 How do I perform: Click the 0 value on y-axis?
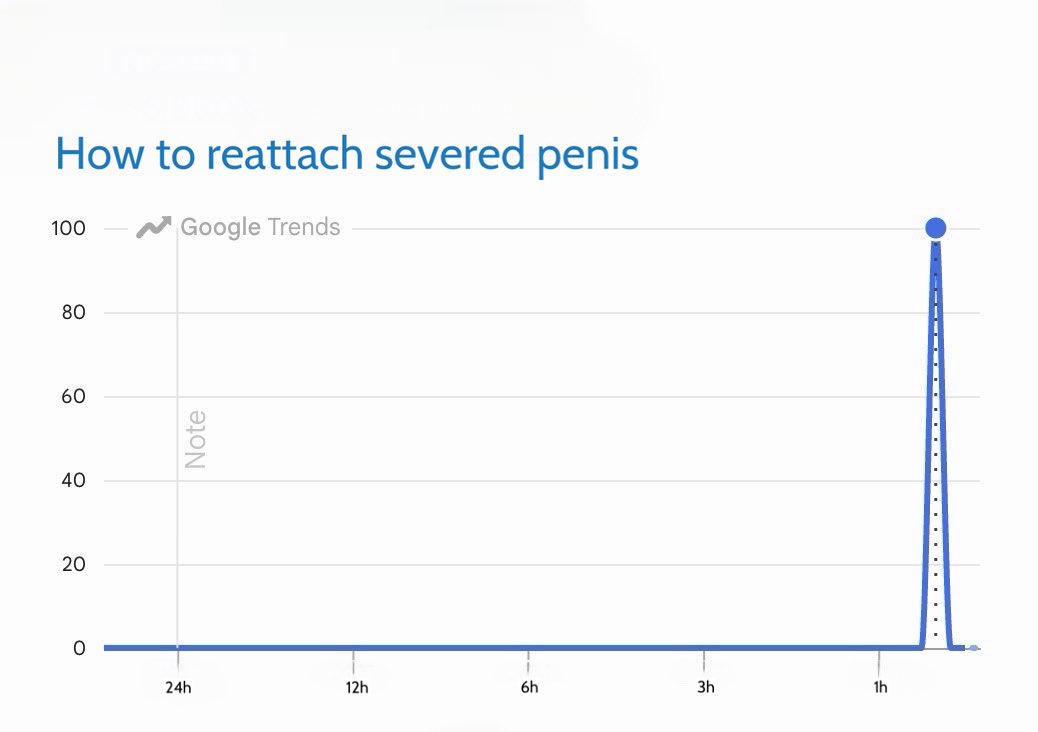[79, 649]
